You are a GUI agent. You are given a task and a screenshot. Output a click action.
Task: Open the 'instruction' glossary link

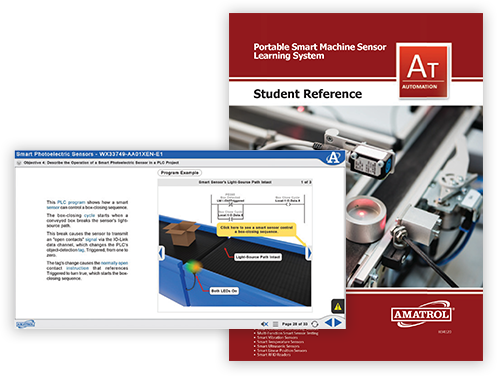click(77, 268)
